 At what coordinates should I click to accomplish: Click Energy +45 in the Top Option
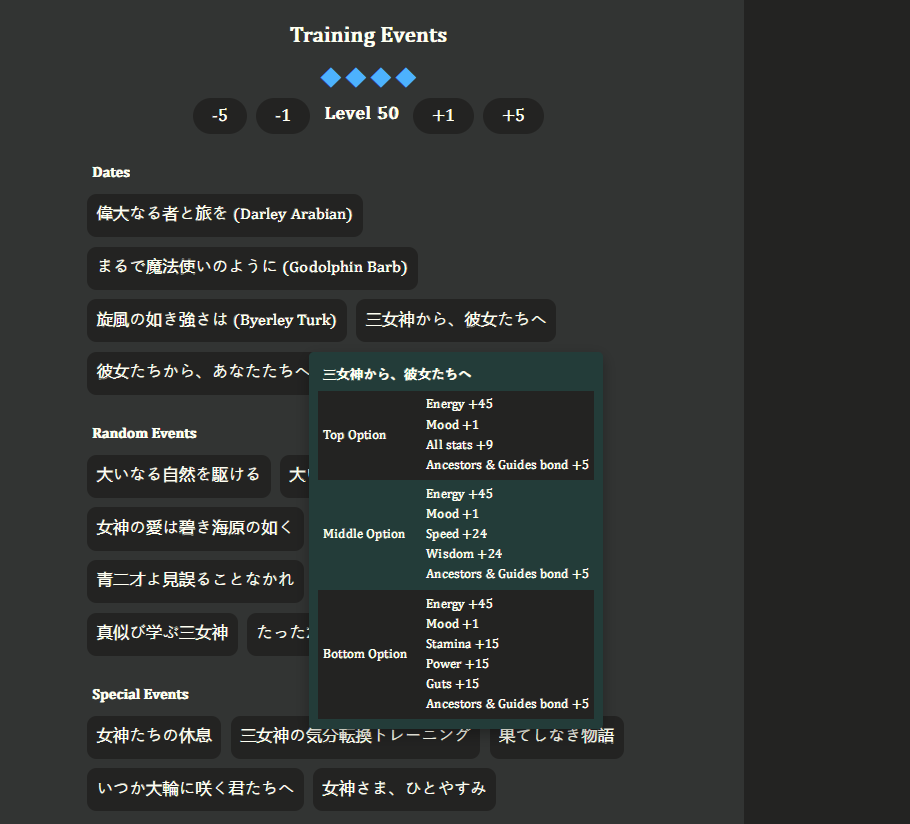pyautogui.click(x=460, y=404)
